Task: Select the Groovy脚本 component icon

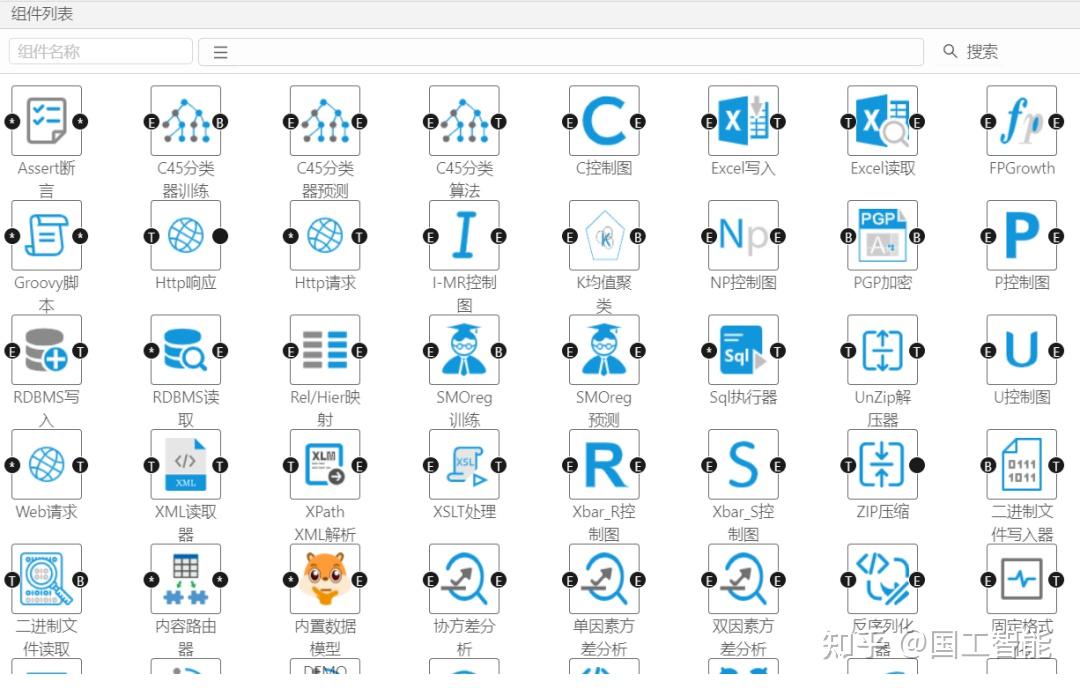Action: tap(46, 236)
